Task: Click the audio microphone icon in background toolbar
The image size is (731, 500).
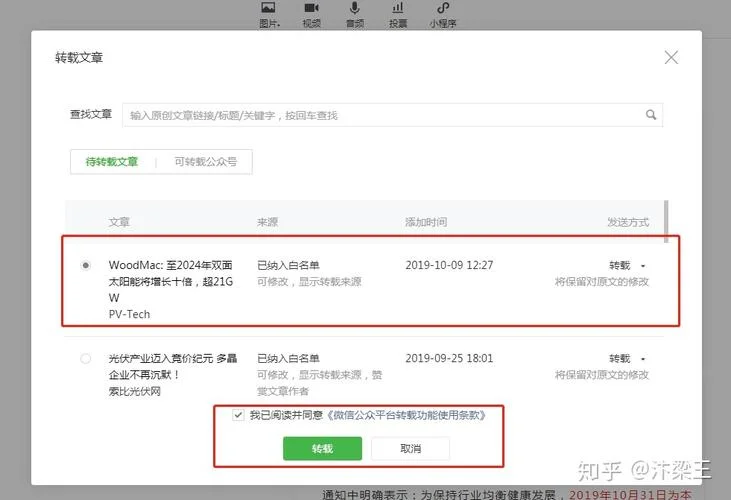Action: (355, 7)
